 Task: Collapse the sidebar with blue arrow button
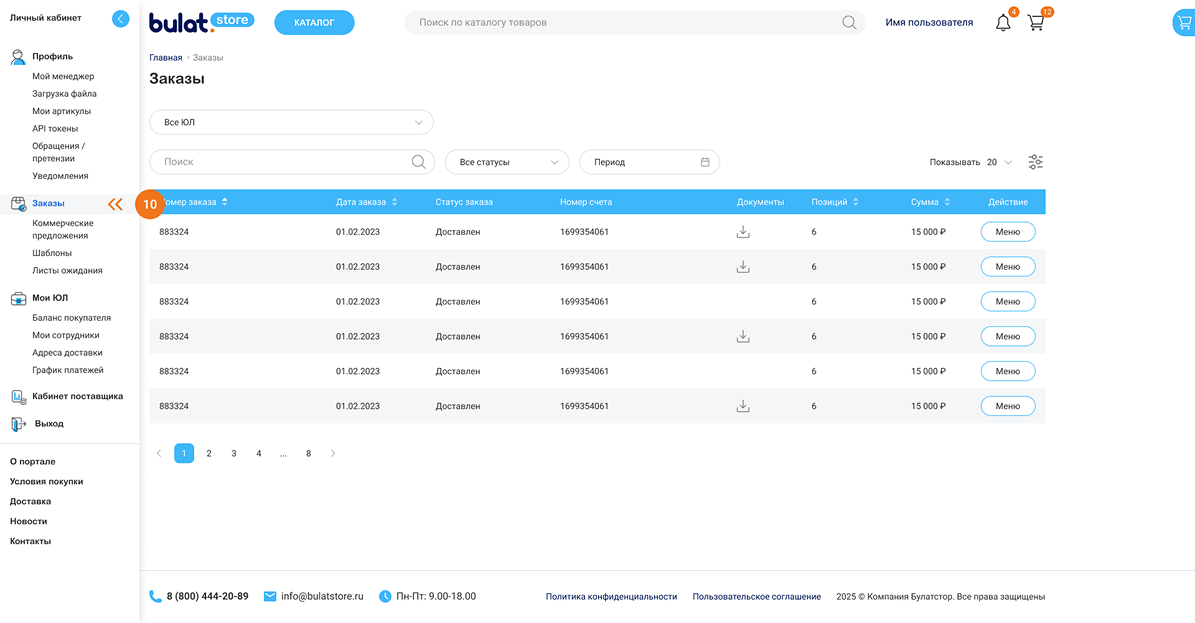pyautogui.click(x=121, y=18)
